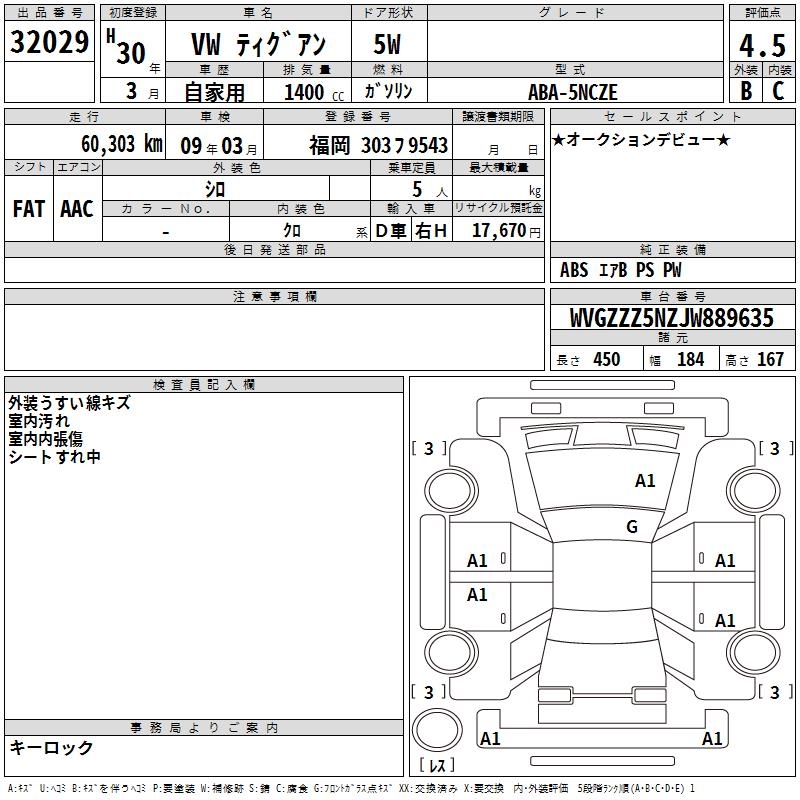
Task: Click the interior rating C
Action: click(778, 91)
